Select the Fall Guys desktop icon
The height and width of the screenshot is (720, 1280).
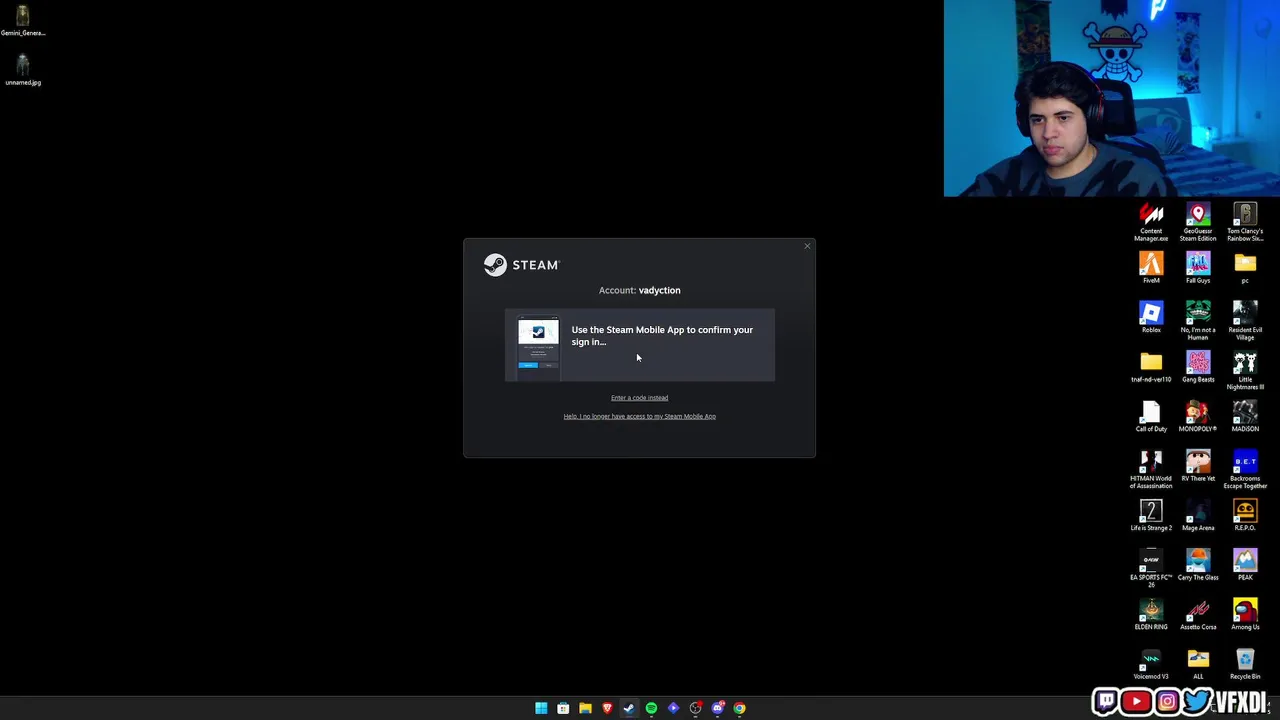(1198, 268)
